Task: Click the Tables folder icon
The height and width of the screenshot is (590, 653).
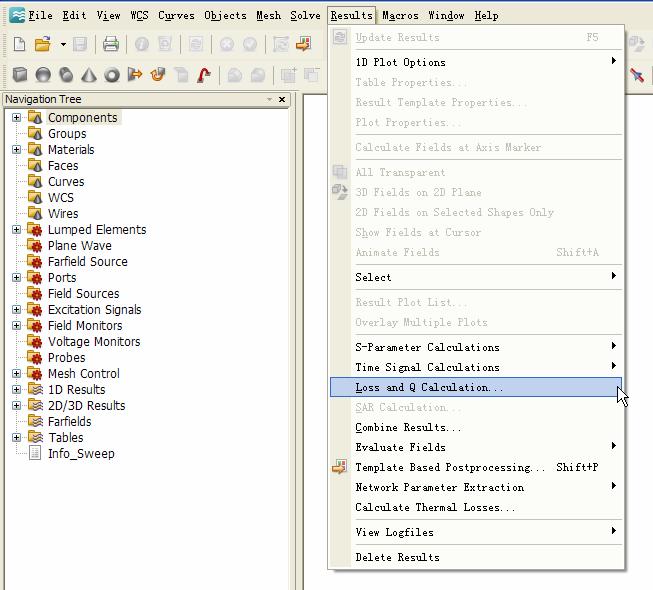Action: (x=35, y=437)
